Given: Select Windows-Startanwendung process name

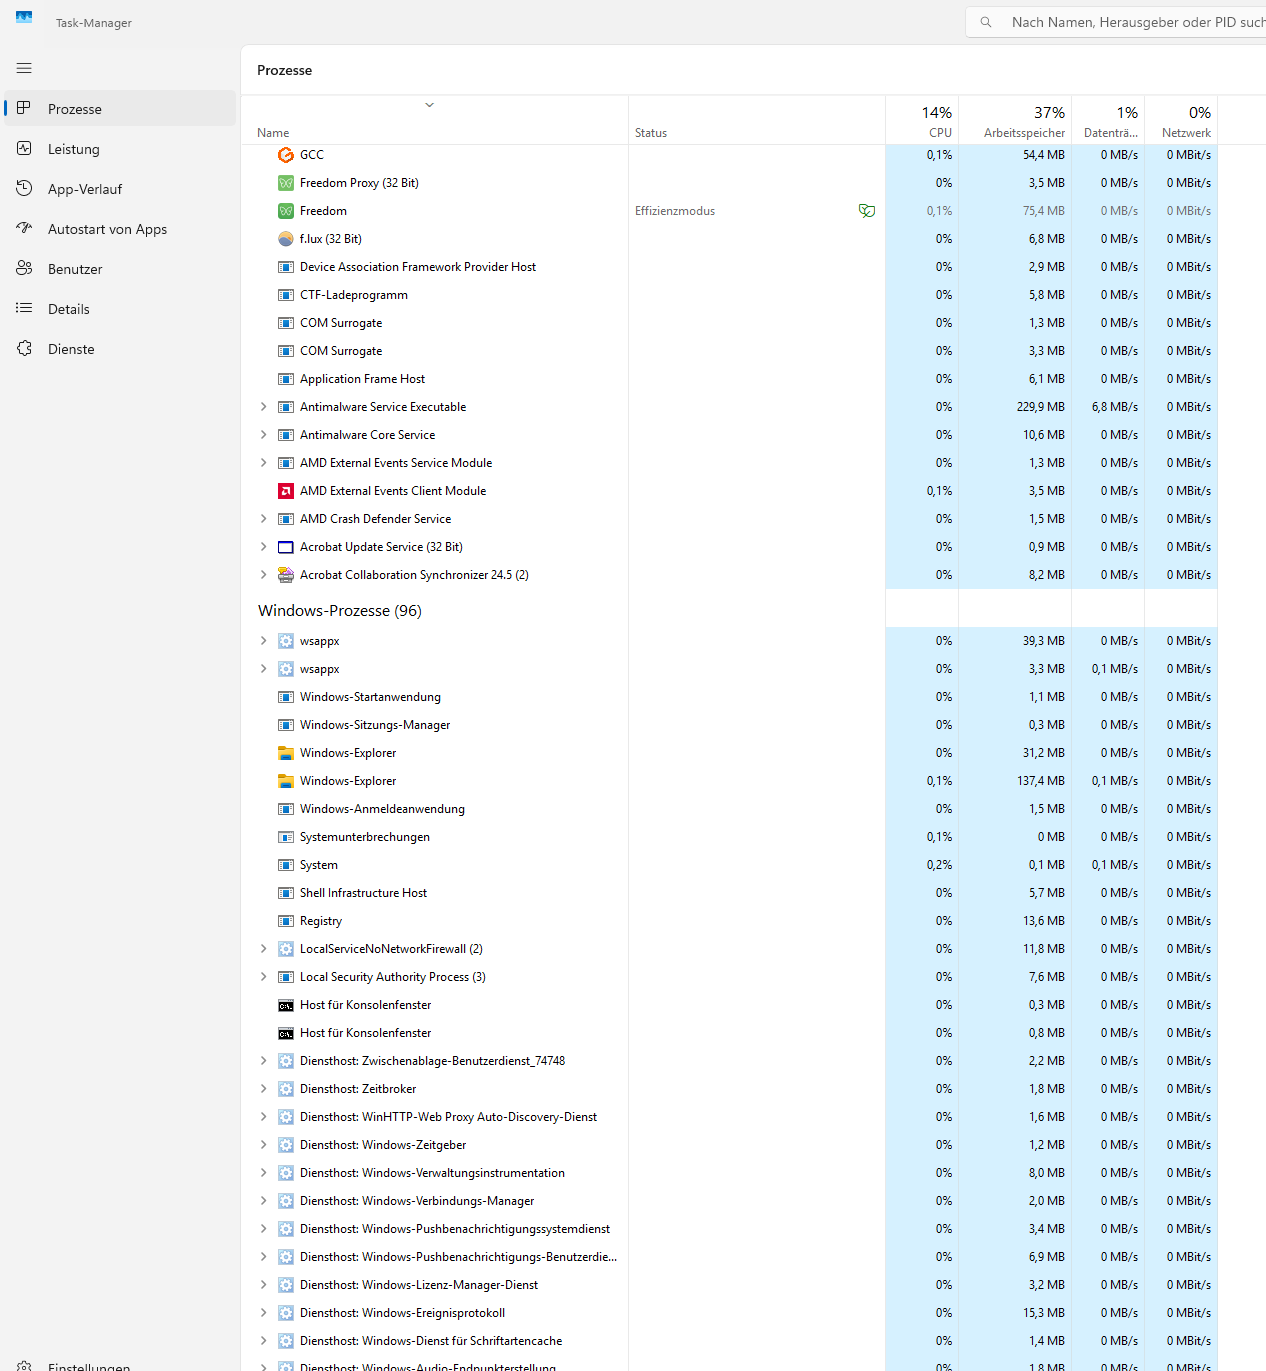Looking at the screenshot, I should 370,697.
